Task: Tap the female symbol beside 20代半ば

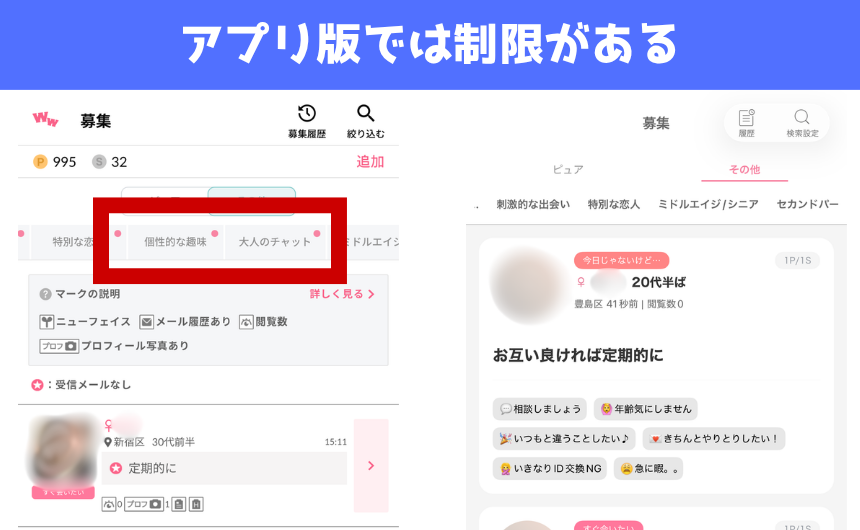Action: coord(581,282)
